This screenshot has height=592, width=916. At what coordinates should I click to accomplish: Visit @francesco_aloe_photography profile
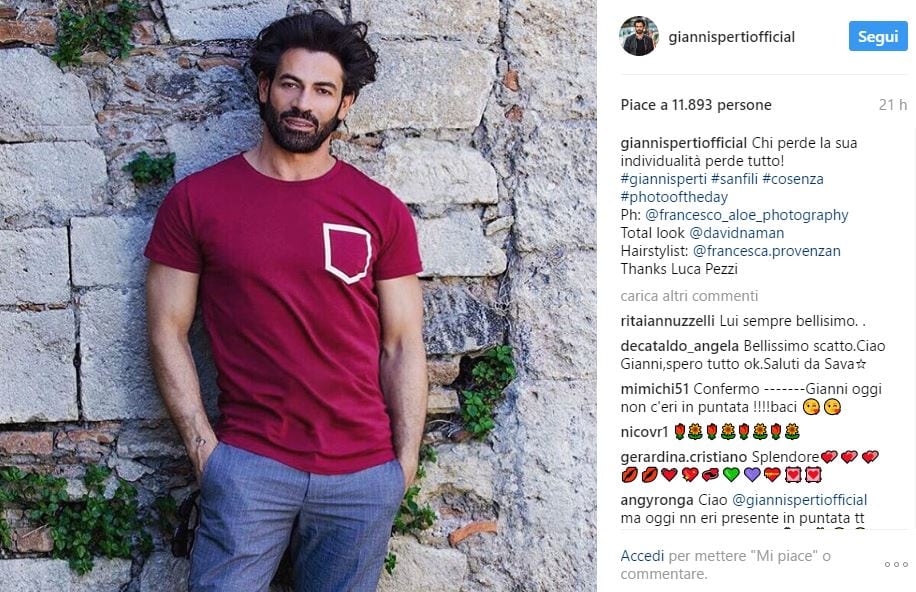747,215
